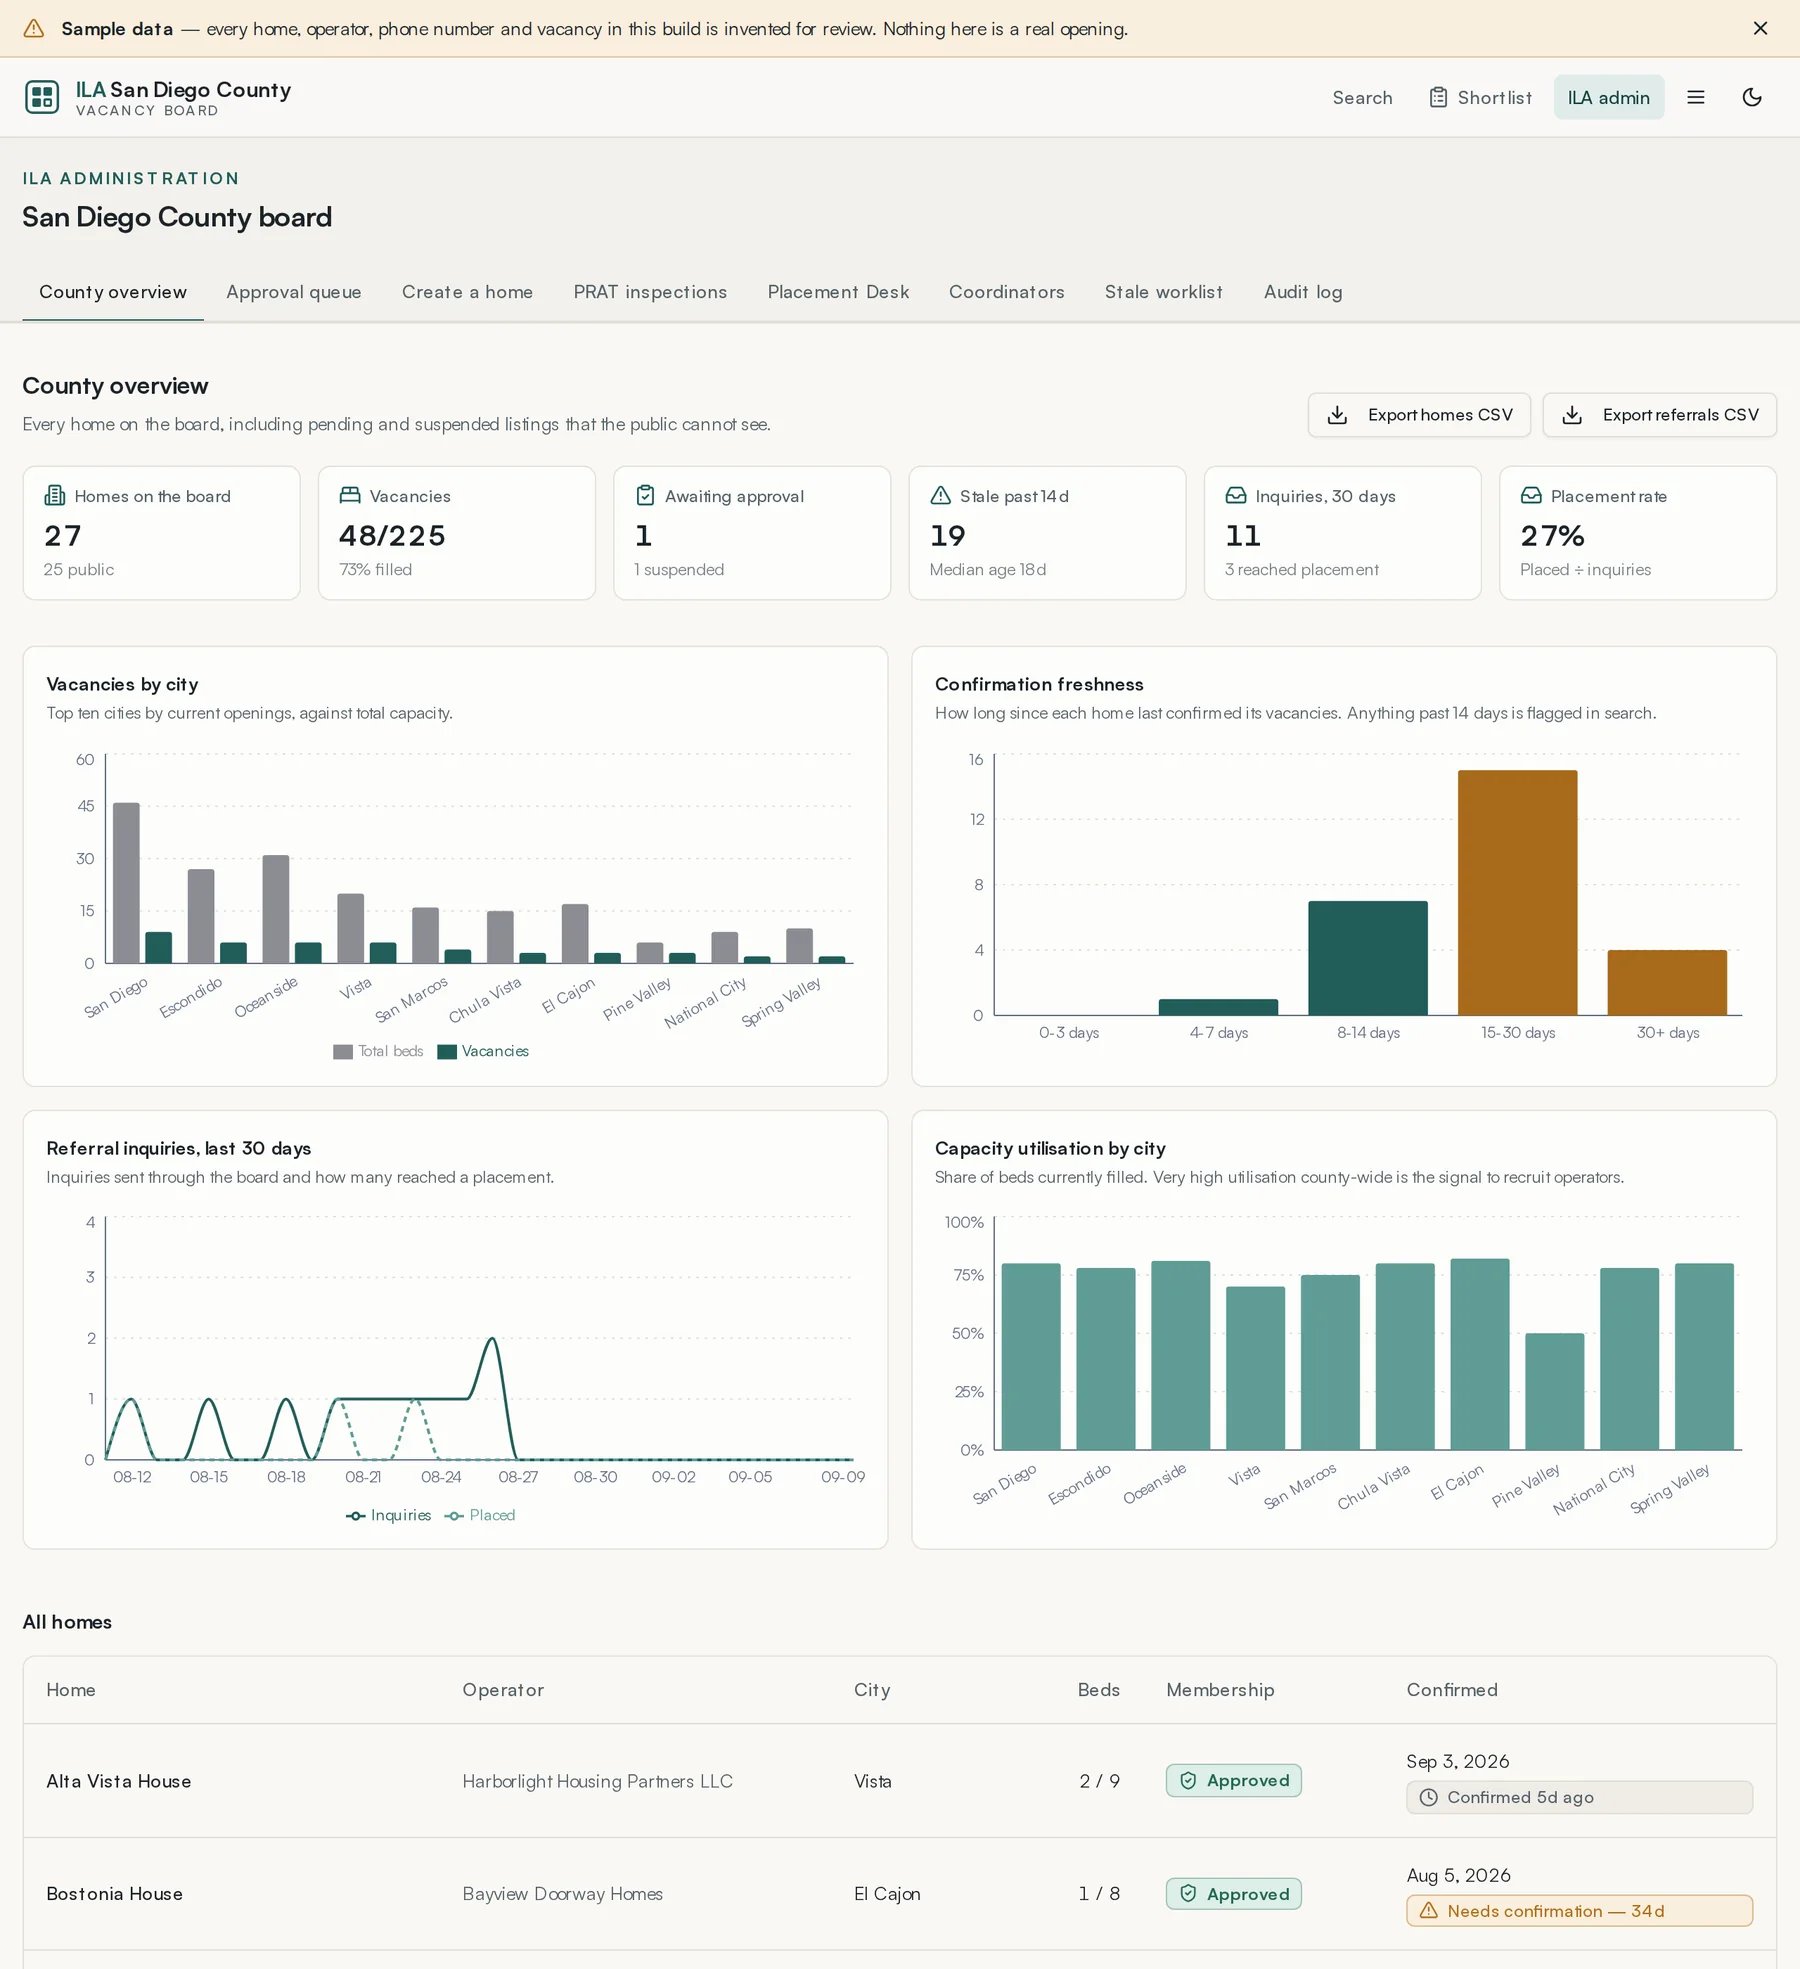Screen dimensions: 1800x1969
Task: Click Needs confirmation — 34d warning chip
Action: click(x=1579, y=1910)
